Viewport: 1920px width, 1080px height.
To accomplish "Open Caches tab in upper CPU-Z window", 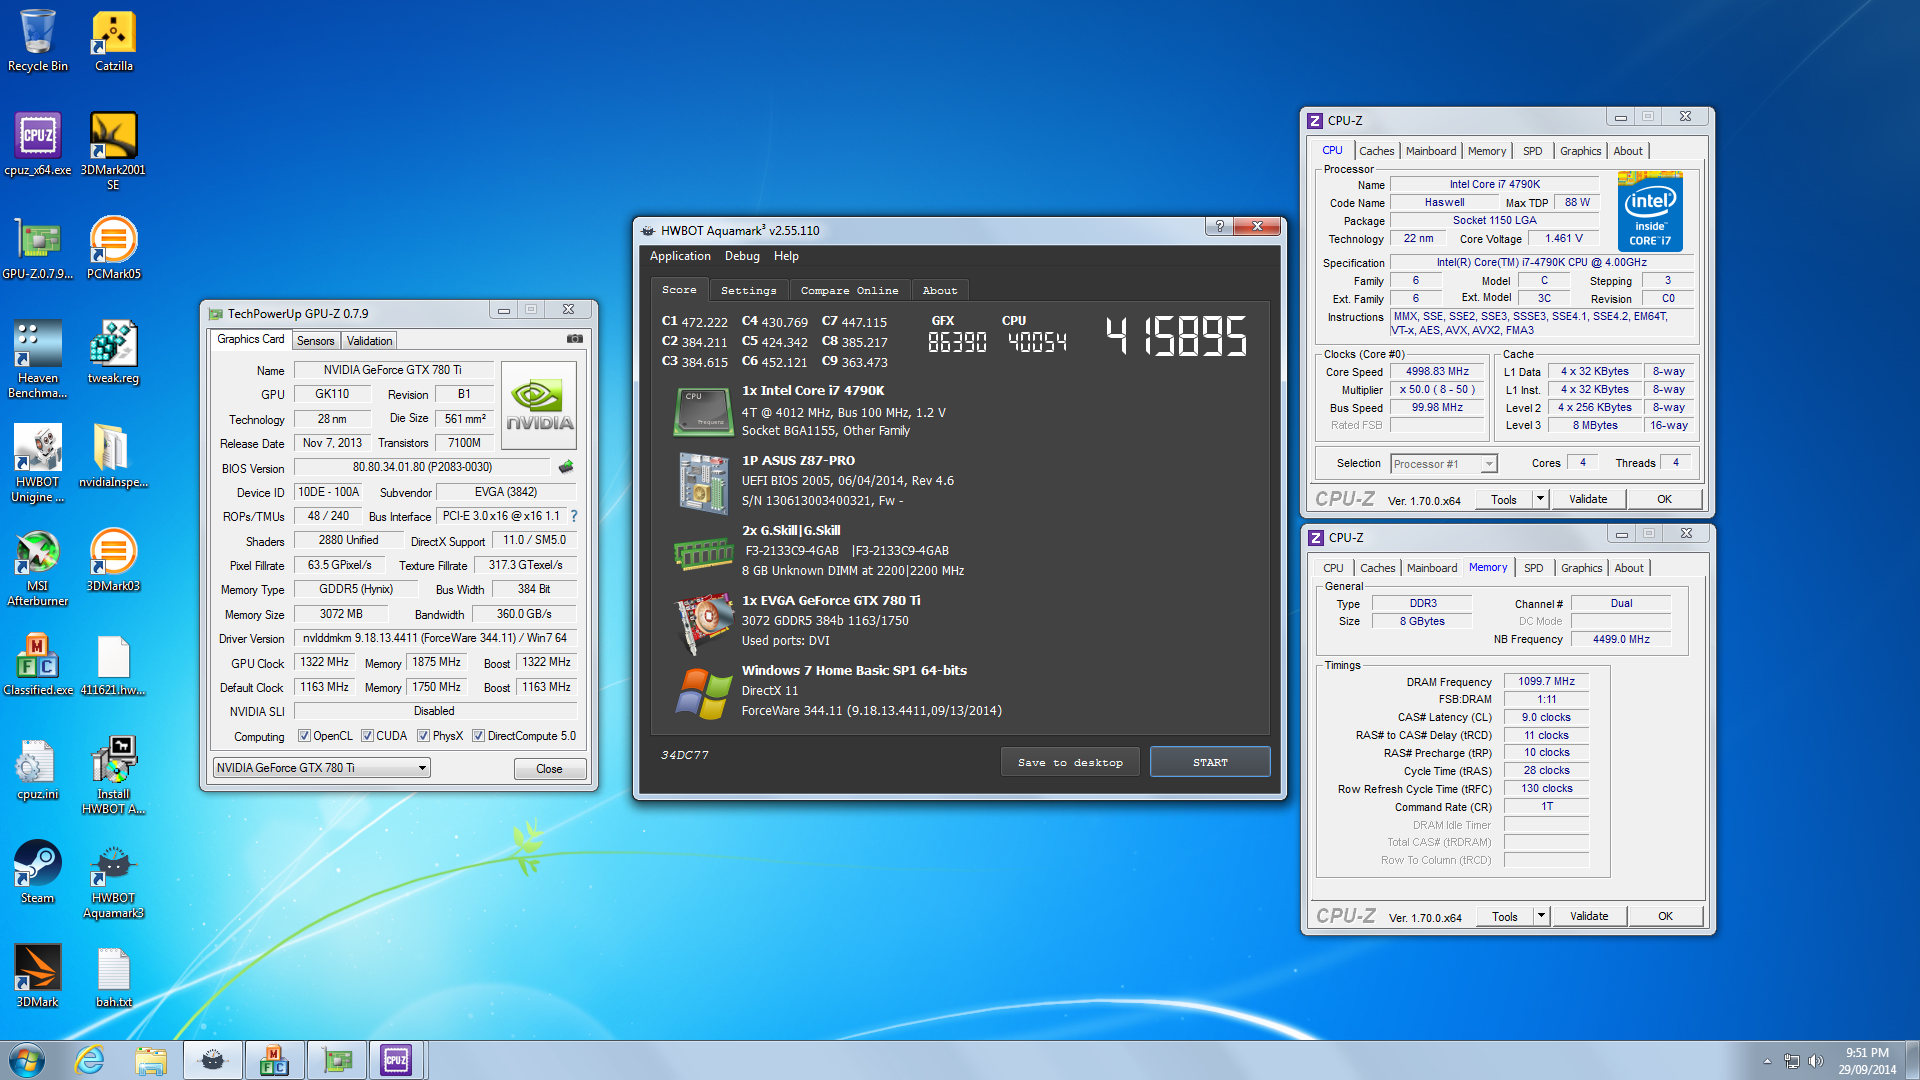I will pyautogui.click(x=1377, y=151).
